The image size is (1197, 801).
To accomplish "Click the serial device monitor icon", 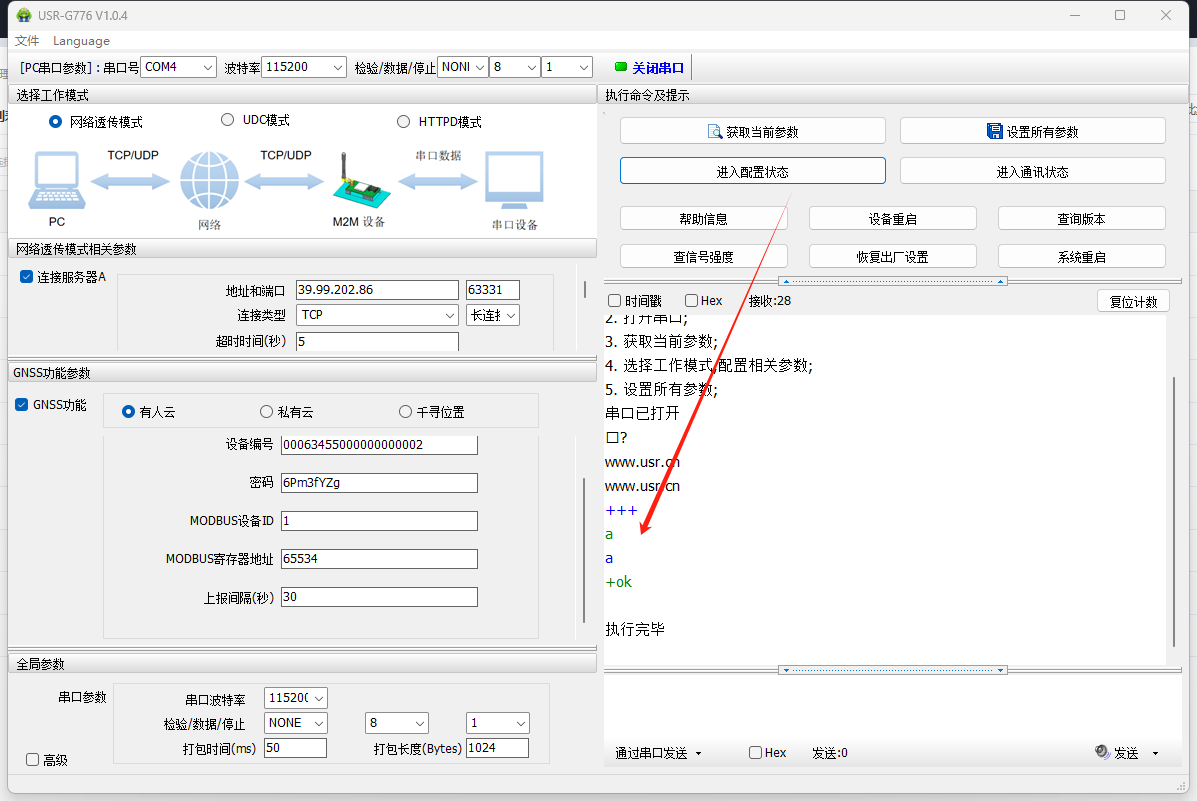I will click(514, 182).
